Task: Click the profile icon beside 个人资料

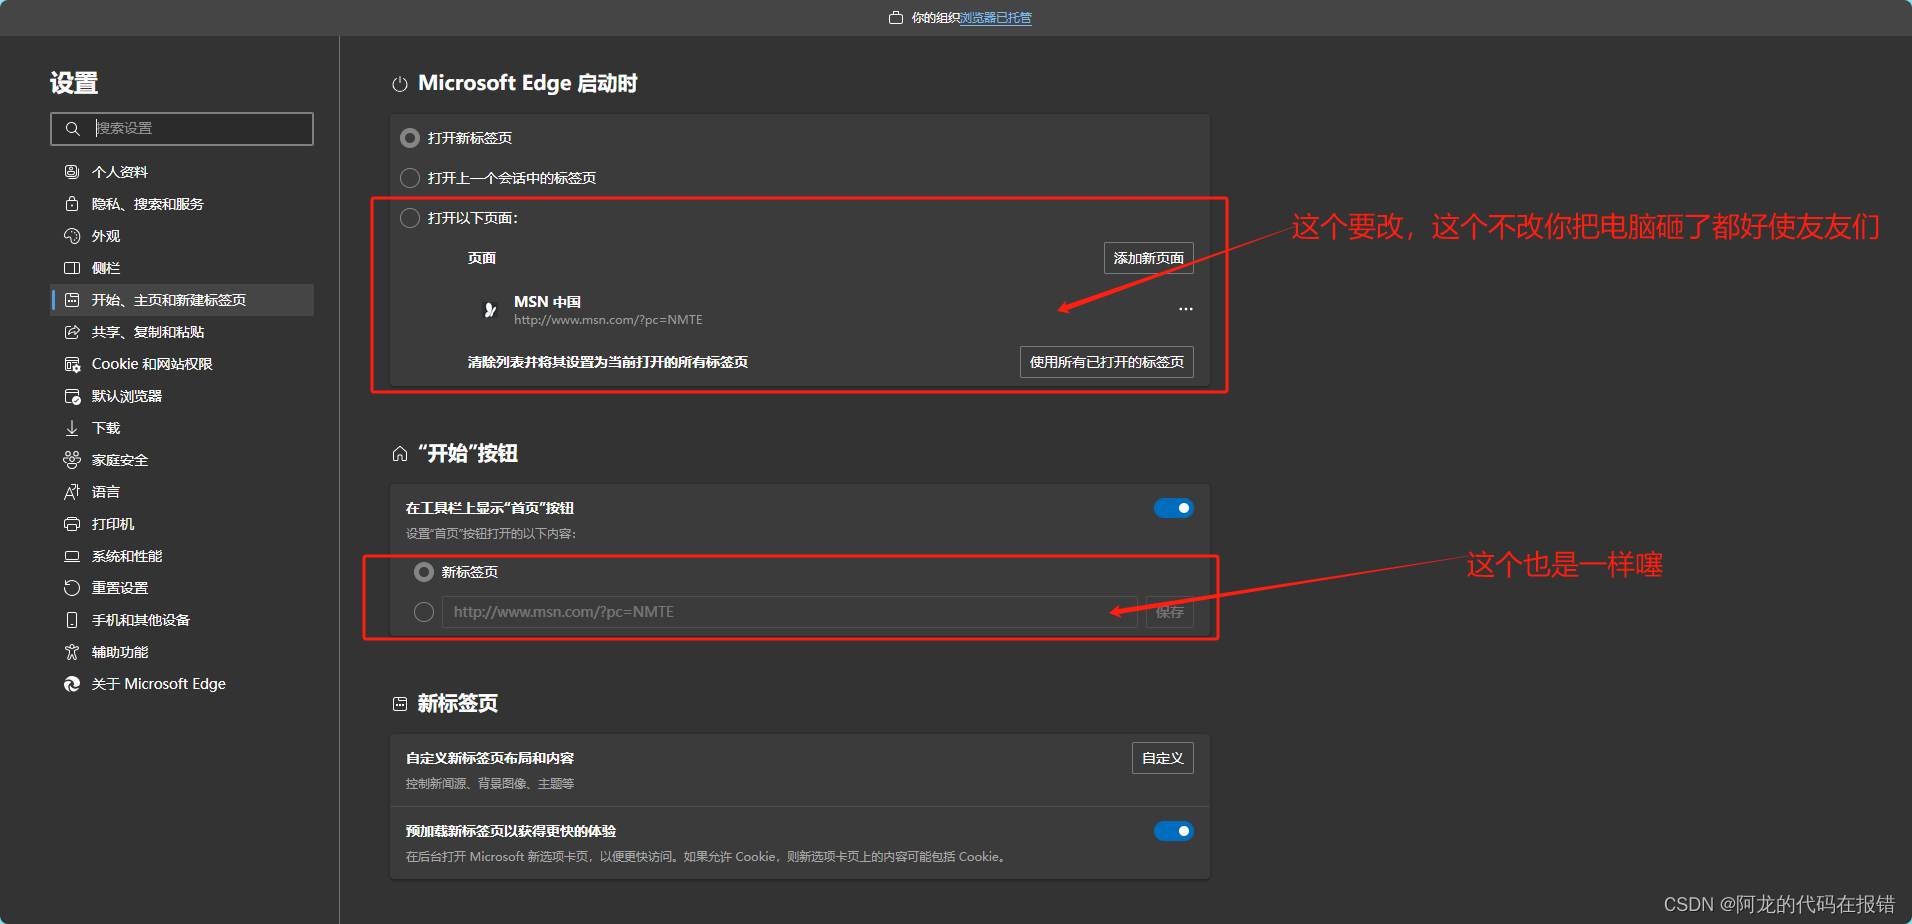Action: tap(72, 172)
